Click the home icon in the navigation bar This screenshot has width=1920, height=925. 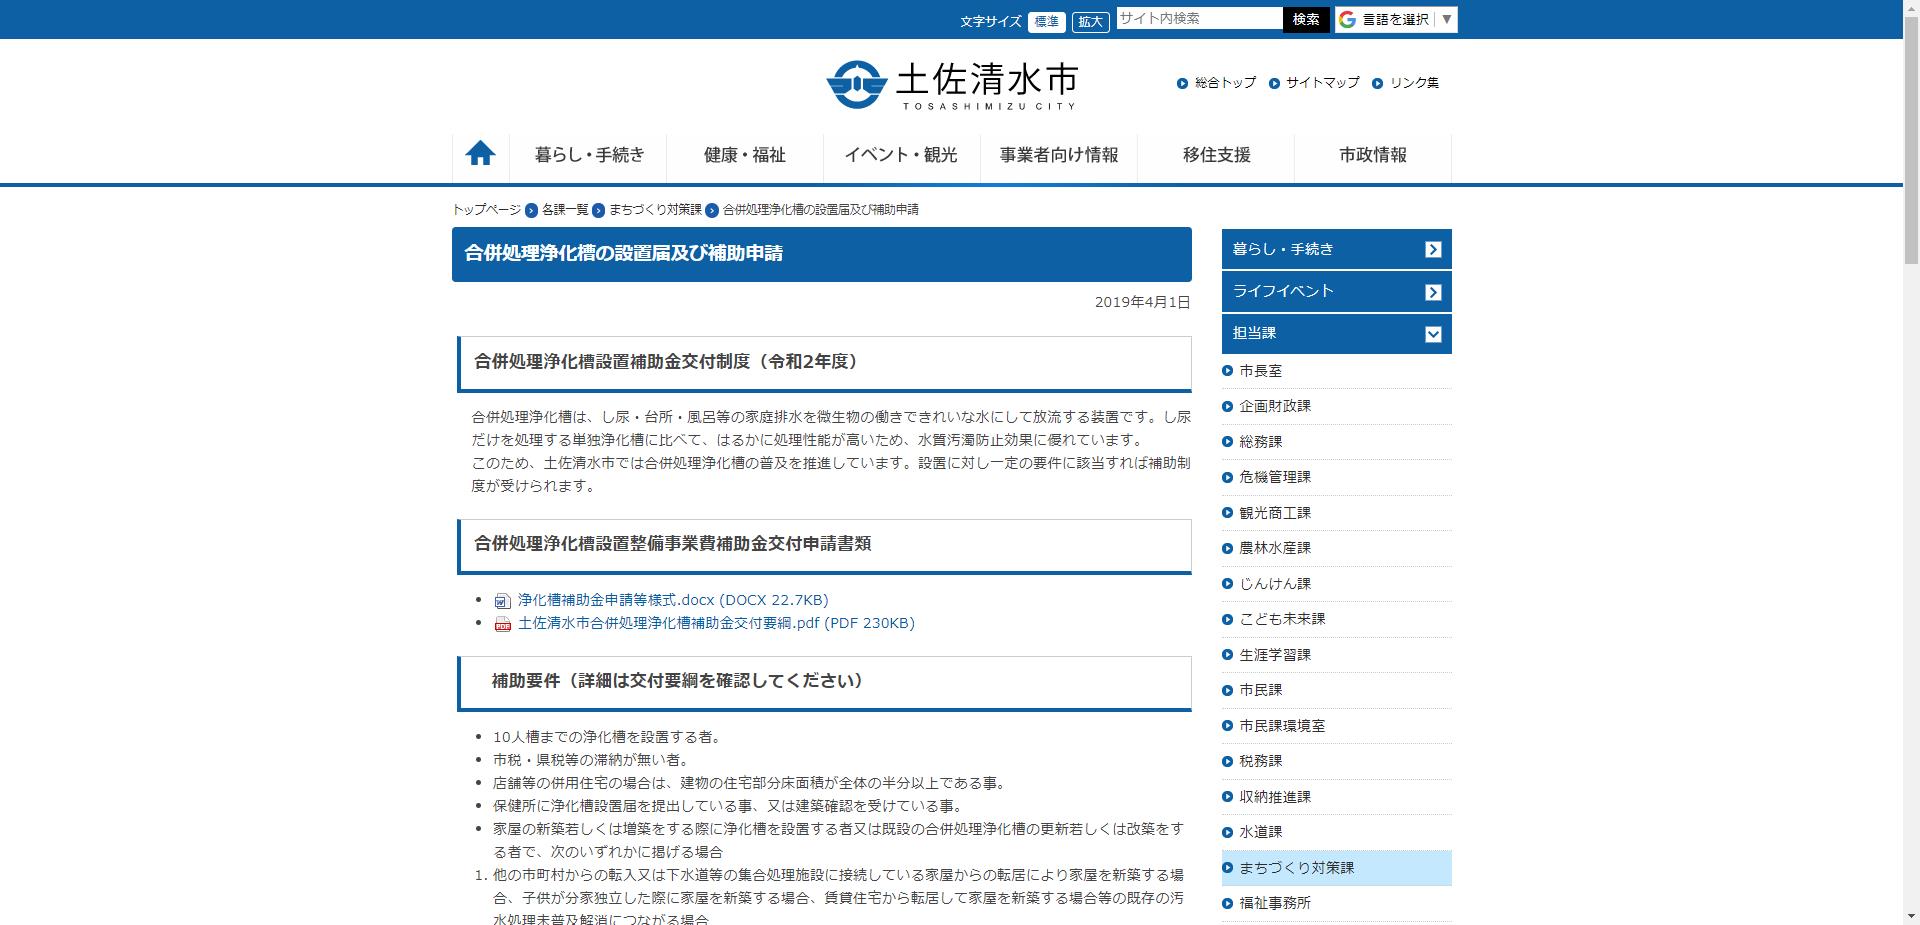click(x=480, y=153)
